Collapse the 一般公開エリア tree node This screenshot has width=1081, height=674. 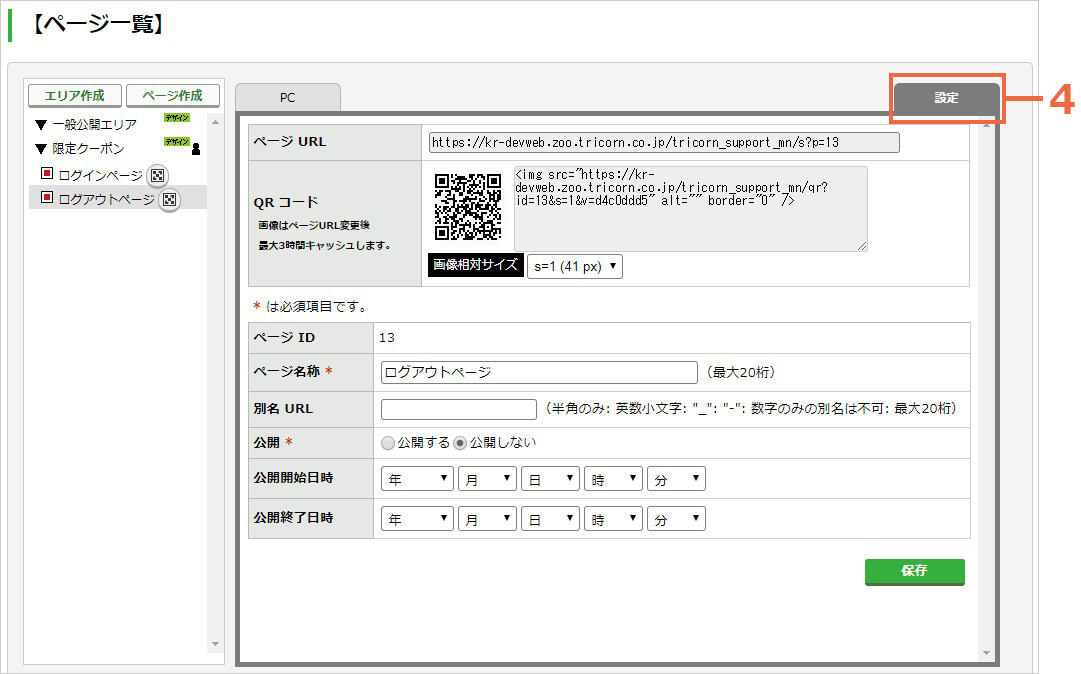[41, 125]
